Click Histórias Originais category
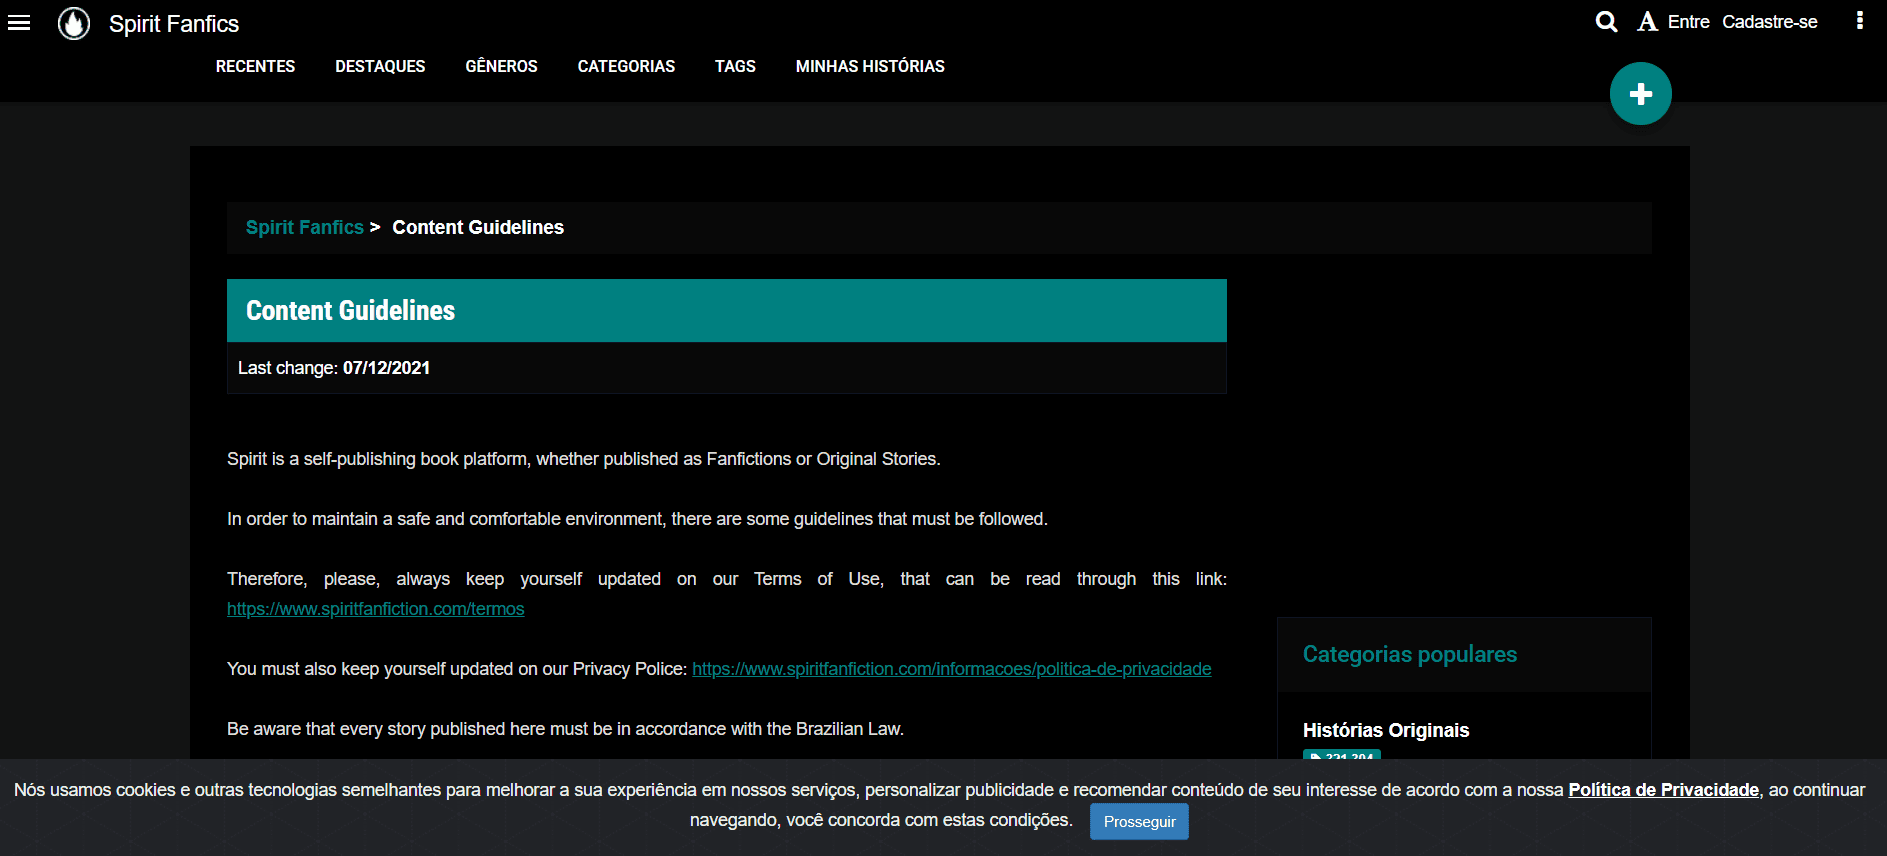The height and width of the screenshot is (856, 1887). pyautogui.click(x=1385, y=730)
